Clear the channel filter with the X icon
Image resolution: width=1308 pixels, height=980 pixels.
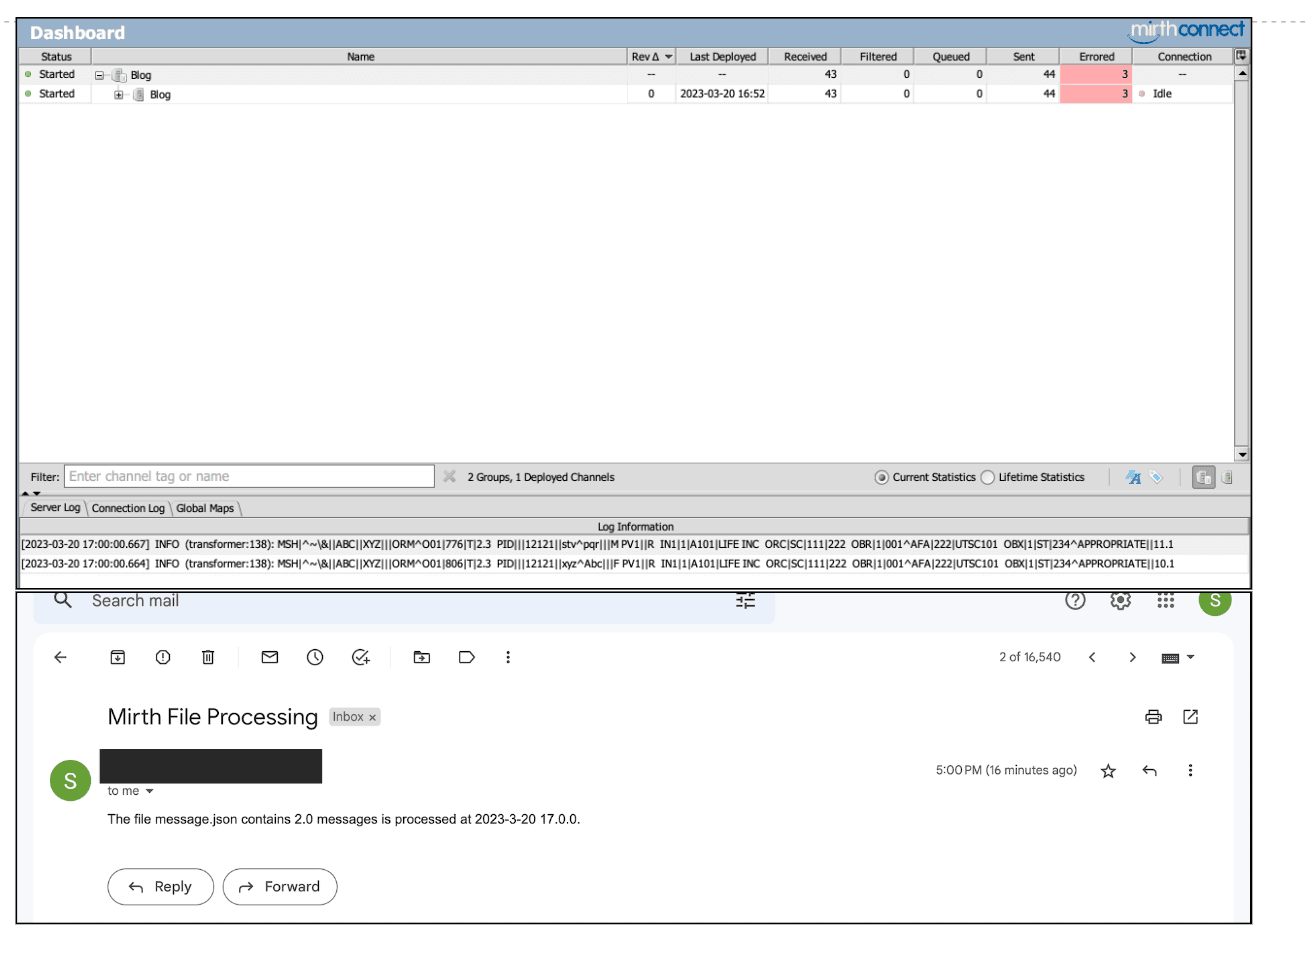click(450, 476)
